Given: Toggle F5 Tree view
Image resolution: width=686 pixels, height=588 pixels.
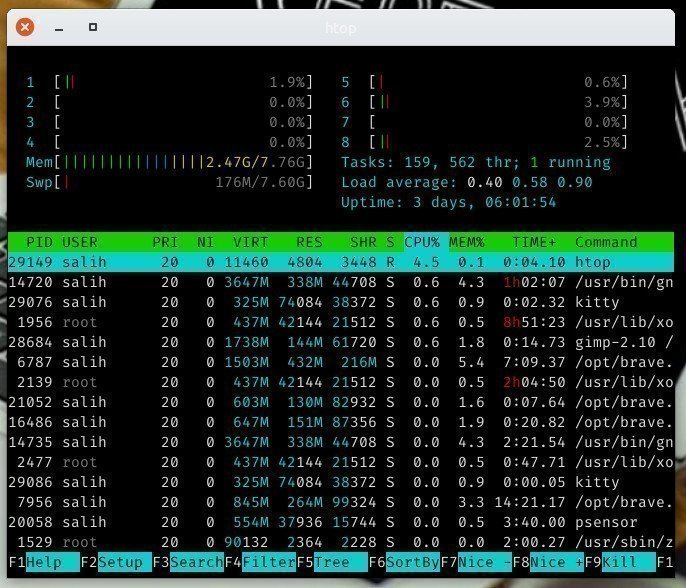Looking at the screenshot, I should [338, 562].
